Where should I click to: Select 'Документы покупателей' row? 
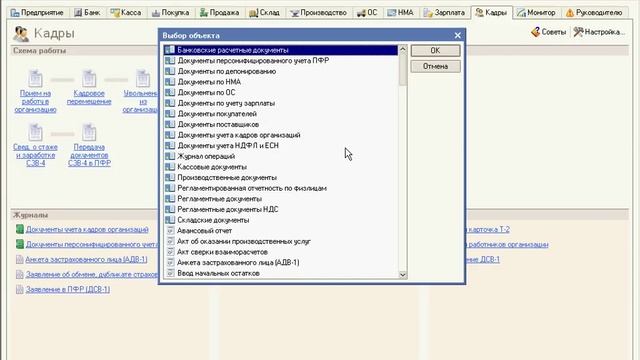click(x=281, y=113)
